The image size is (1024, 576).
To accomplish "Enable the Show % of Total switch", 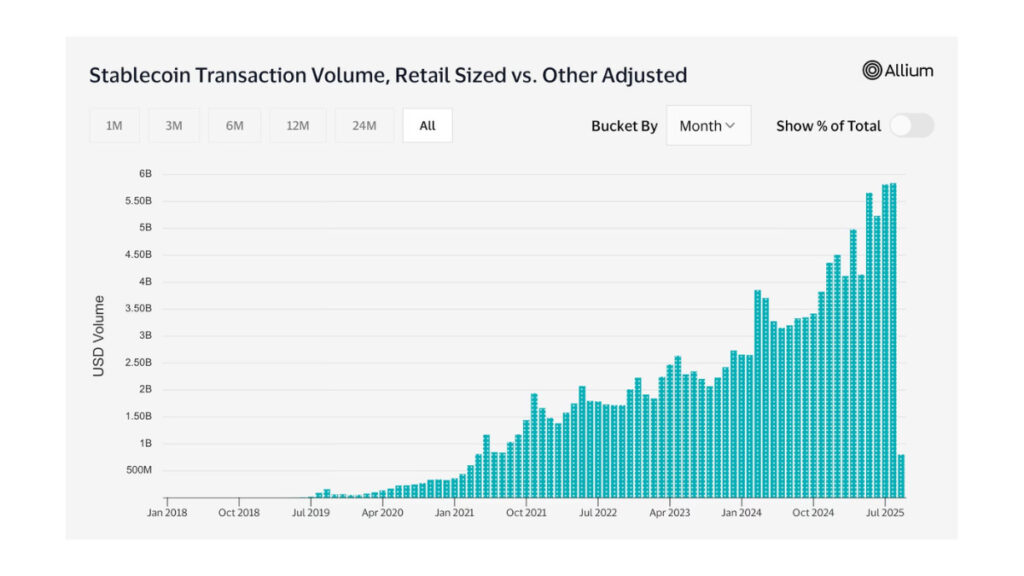I will pyautogui.click(x=911, y=126).
